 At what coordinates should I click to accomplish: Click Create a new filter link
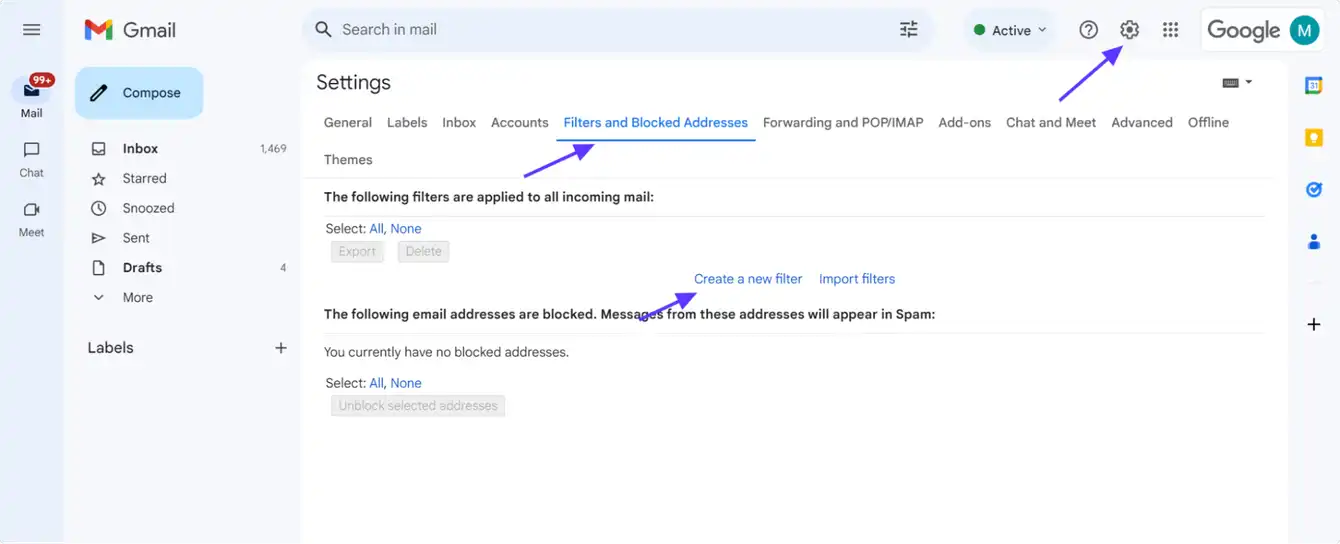(x=748, y=279)
